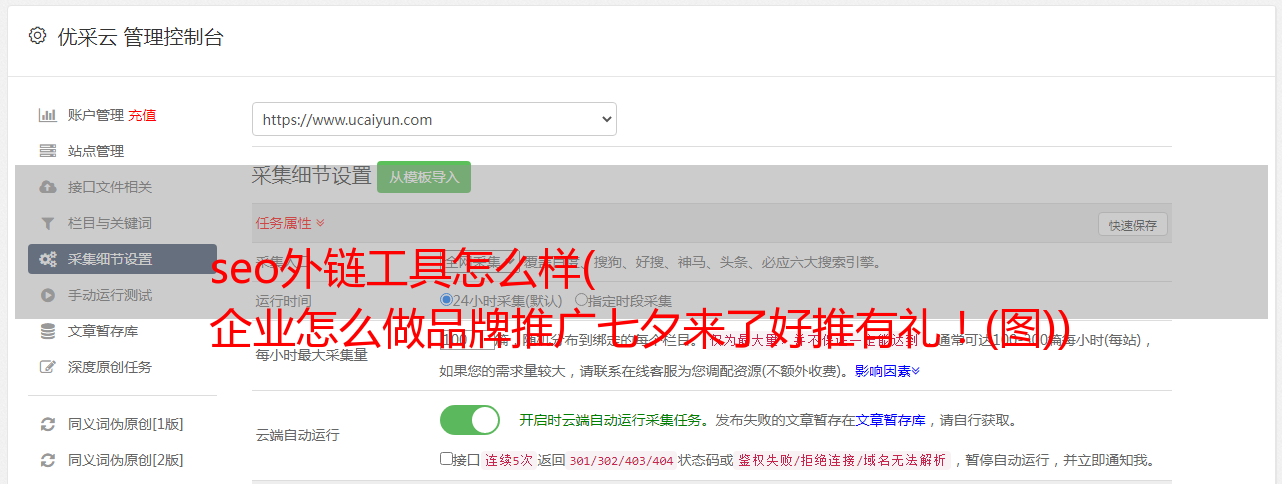Open the site URL dropdown https://www.ucaiyun.com

[x=434, y=119]
